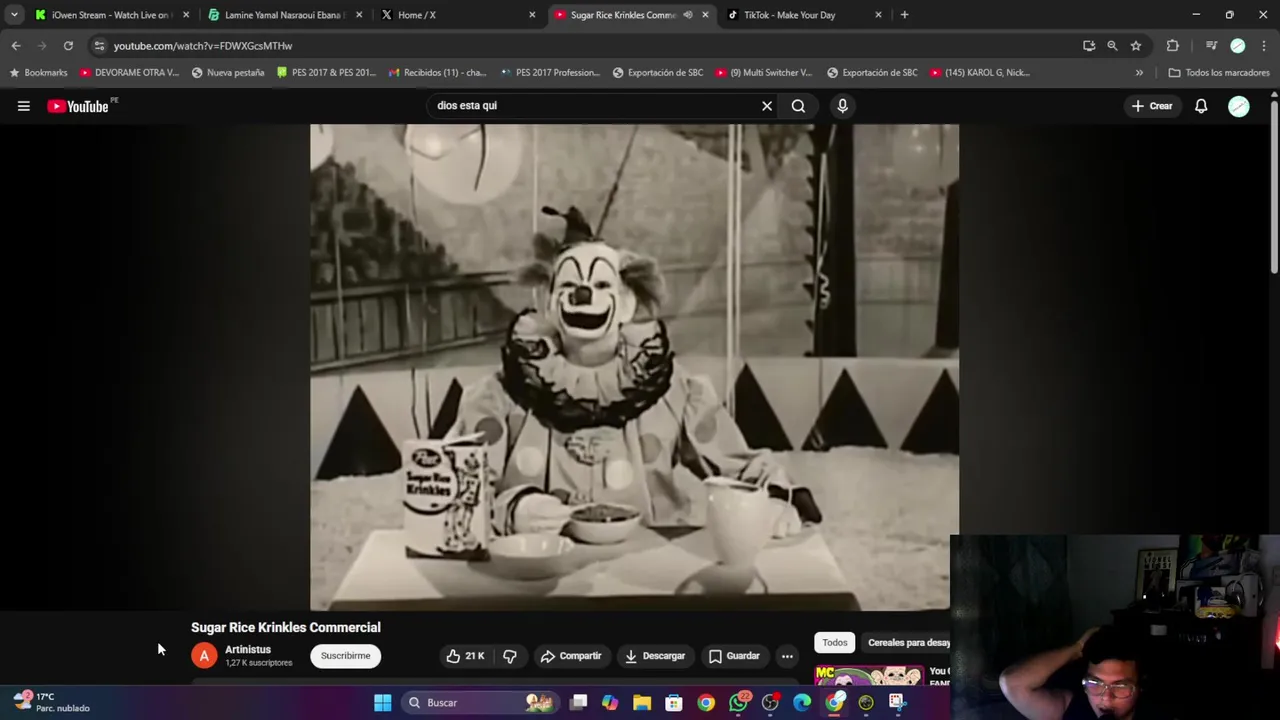Launch Microsoft Edge from the taskbar

coord(802,703)
